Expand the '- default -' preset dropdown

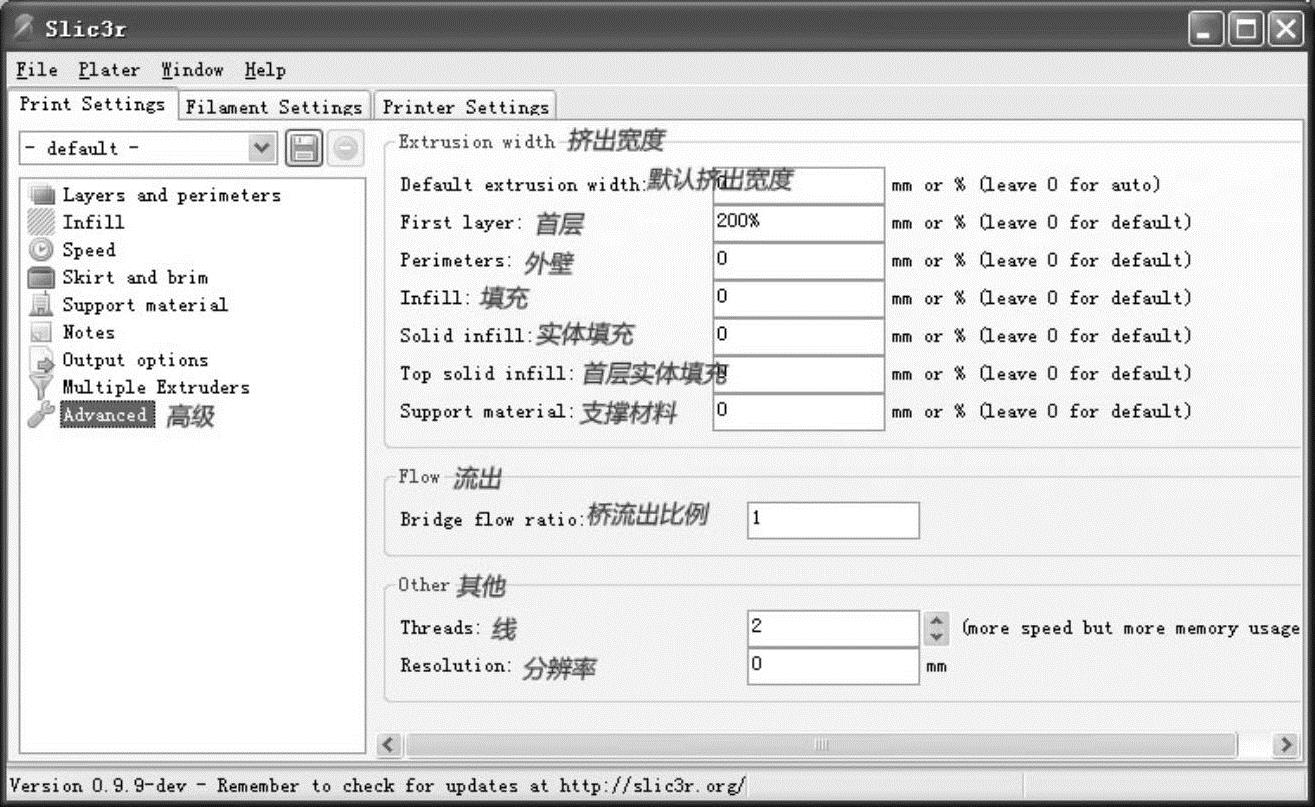(x=261, y=149)
